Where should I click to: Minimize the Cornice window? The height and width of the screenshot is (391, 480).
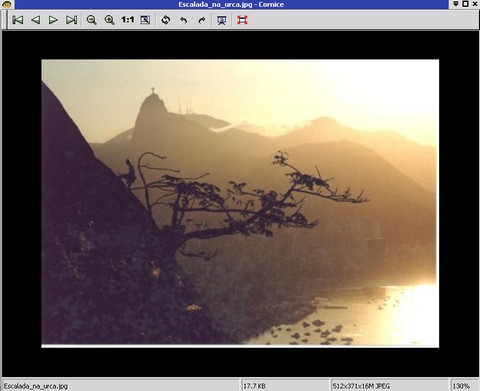(456, 4)
